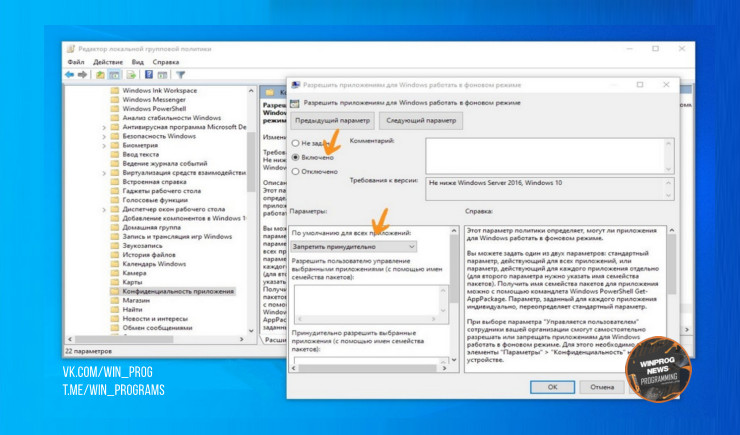Click the '22 параметров' status bar text
The width and height of the screenshot is (740, 435).
(x=88, y=351)
